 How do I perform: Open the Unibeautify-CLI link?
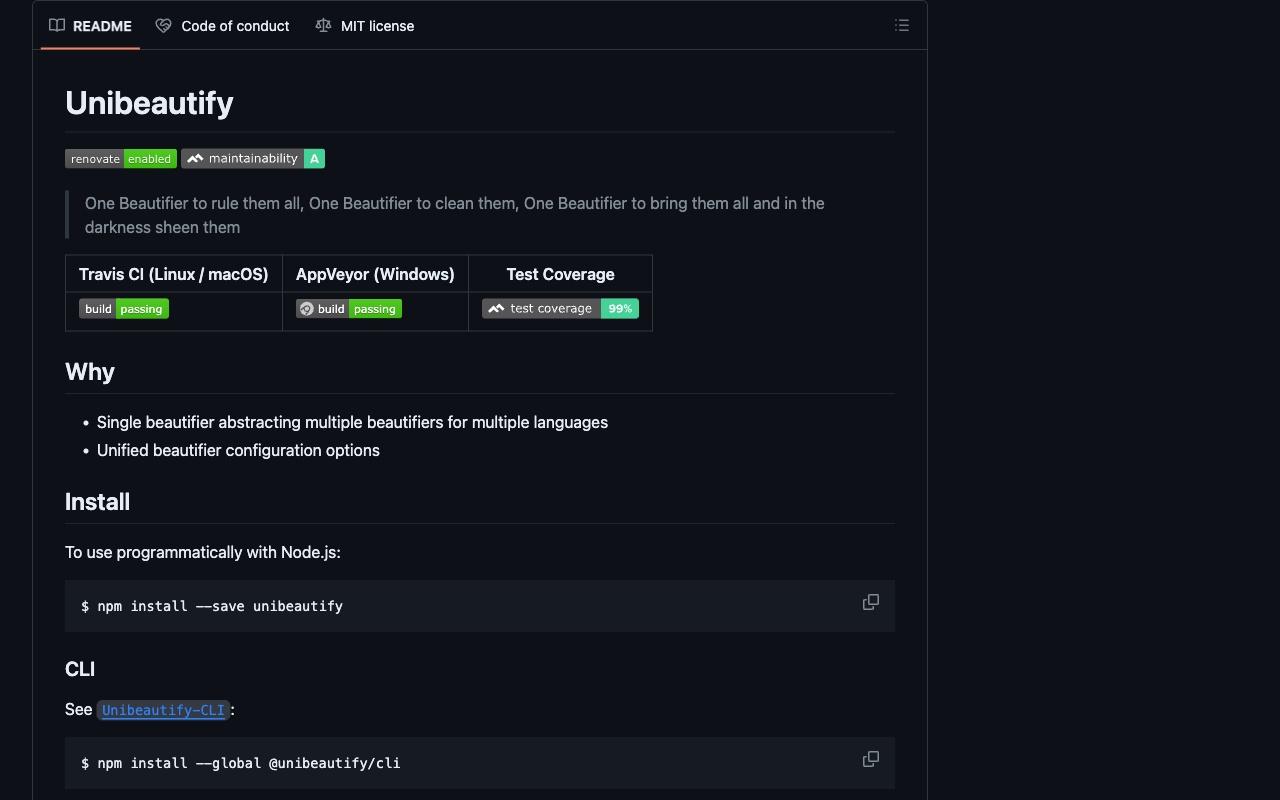[x=164, y=710]
